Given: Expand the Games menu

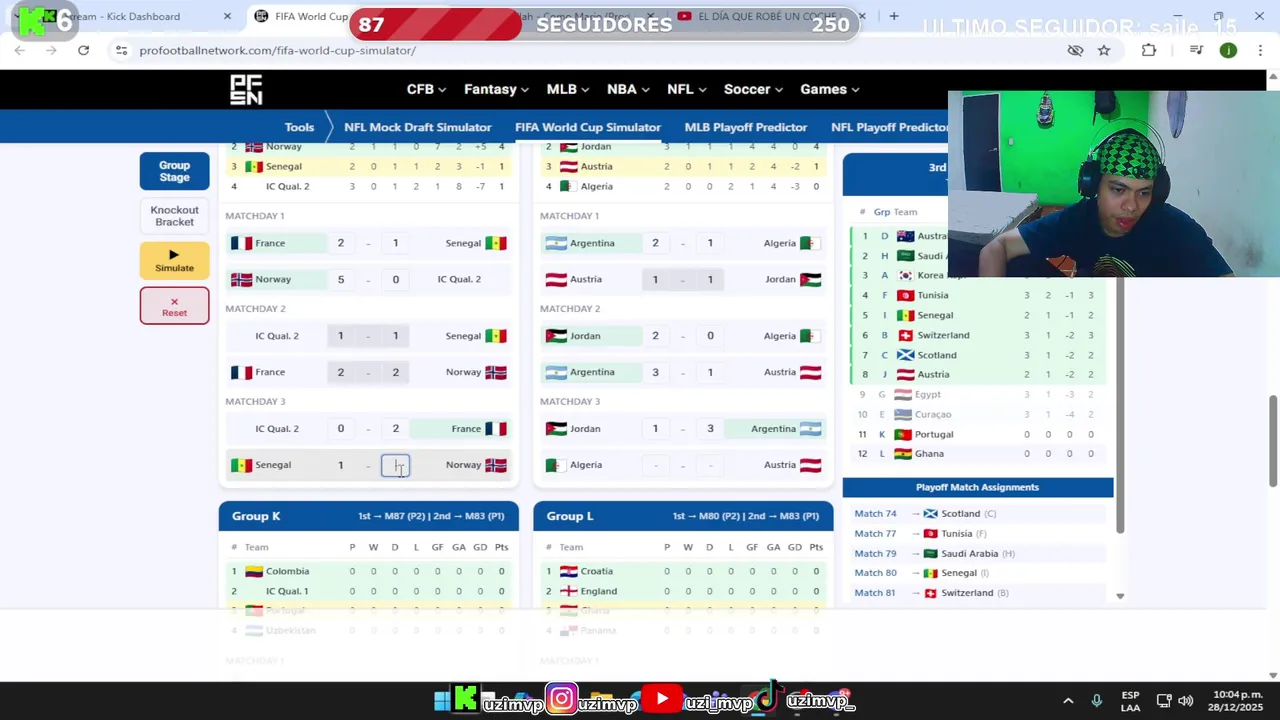Looking at the screenshot, I should tap(829, 89).
